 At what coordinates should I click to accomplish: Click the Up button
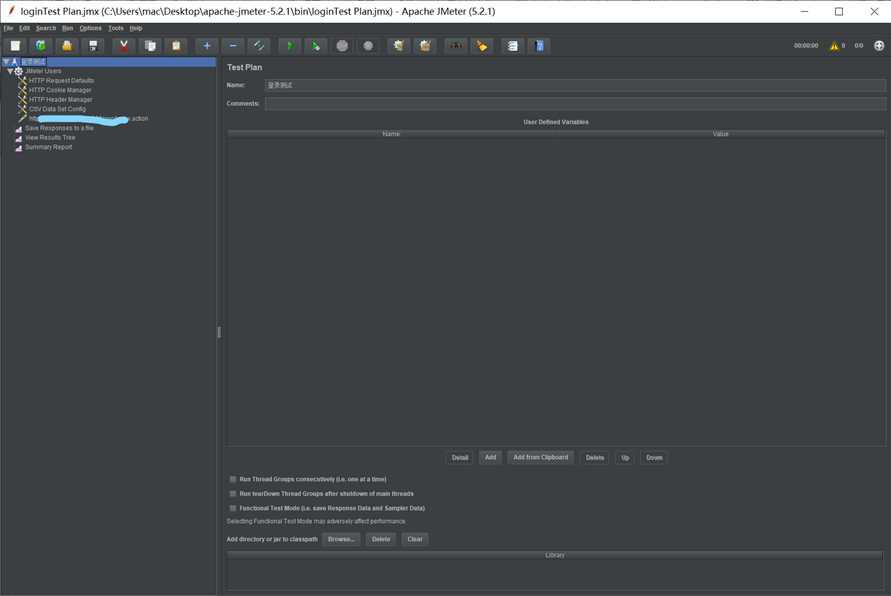[x=625, y=458]
